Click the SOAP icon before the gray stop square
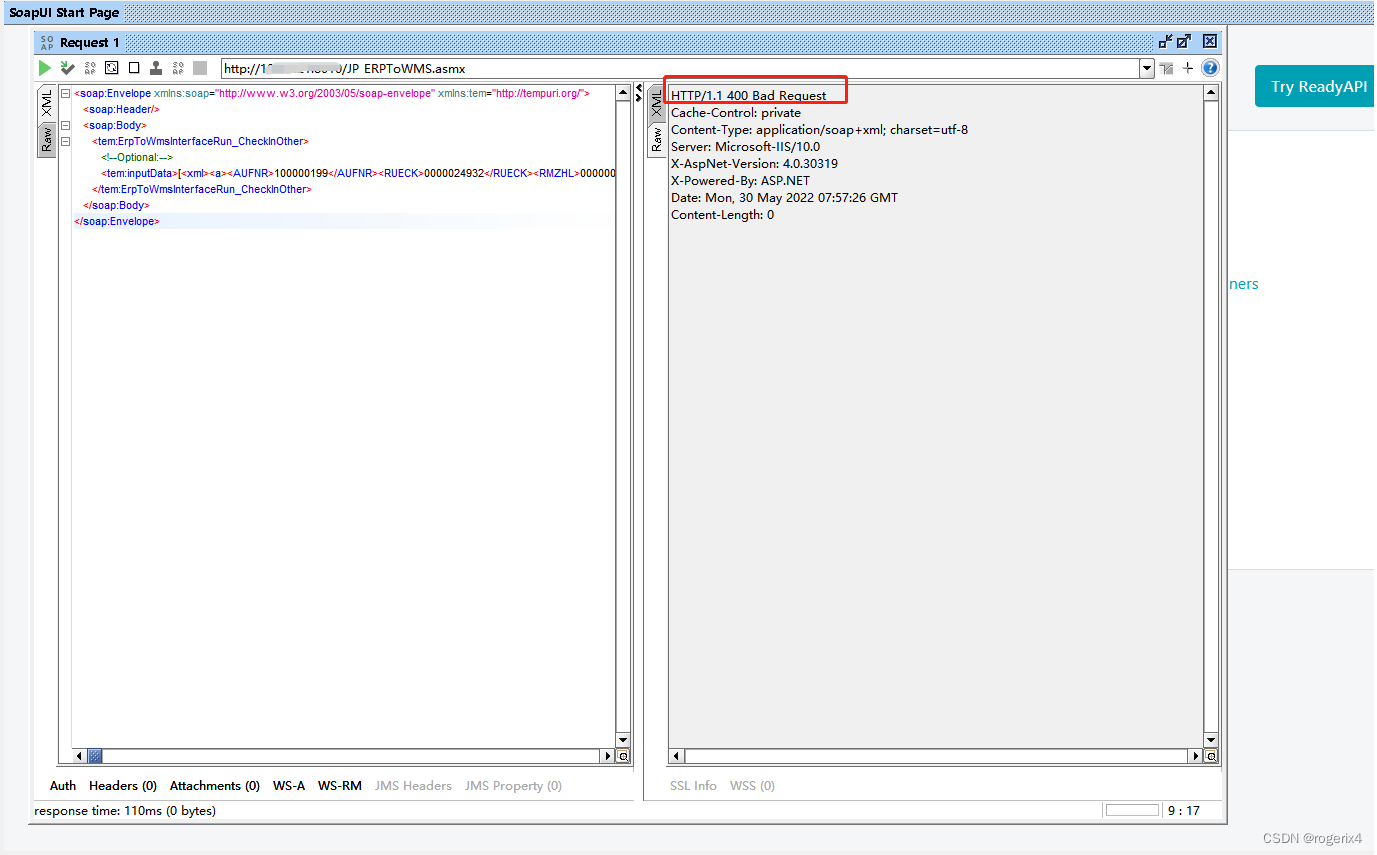1377x855 pixels. [x=178, y=68]
